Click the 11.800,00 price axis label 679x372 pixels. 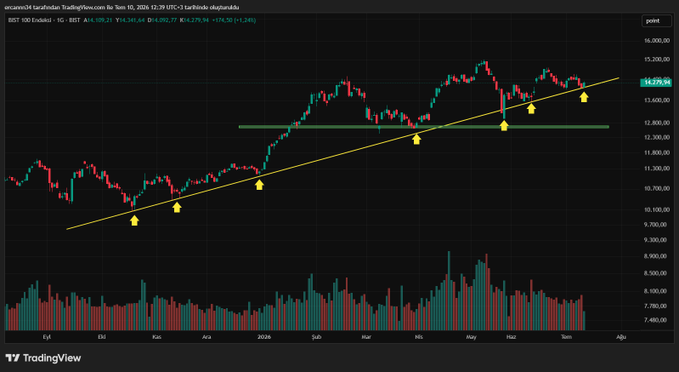coord(657,152)
